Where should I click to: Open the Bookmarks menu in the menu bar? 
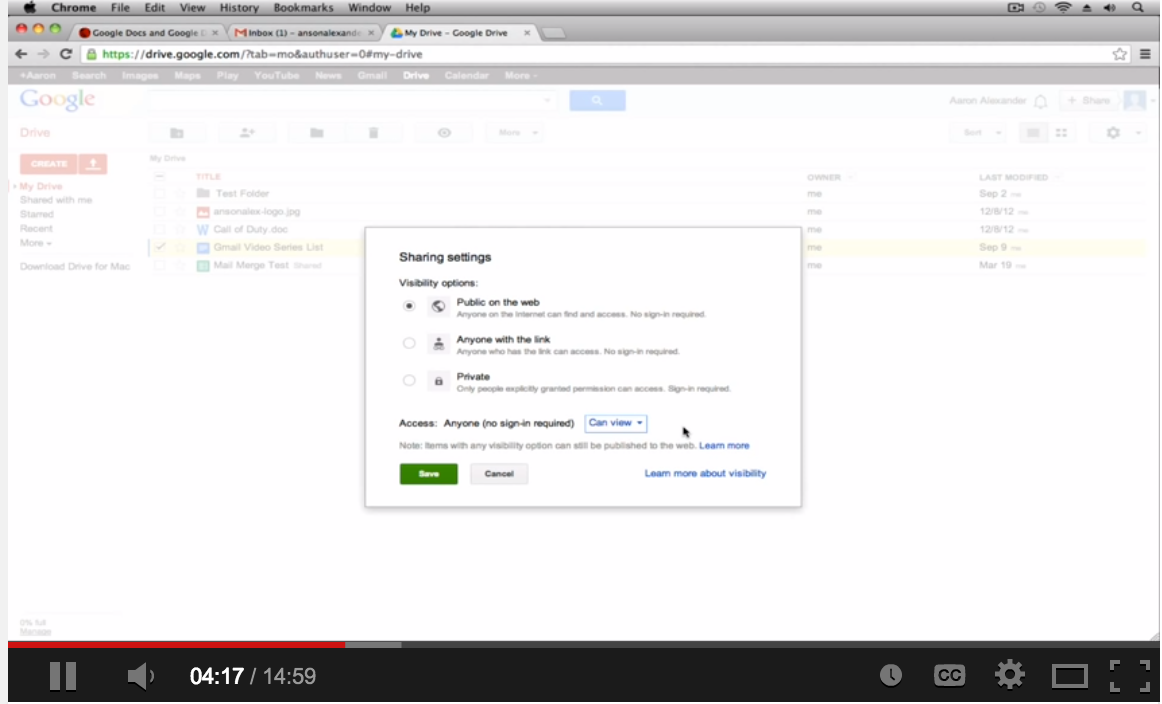click(x=302, y=7)
